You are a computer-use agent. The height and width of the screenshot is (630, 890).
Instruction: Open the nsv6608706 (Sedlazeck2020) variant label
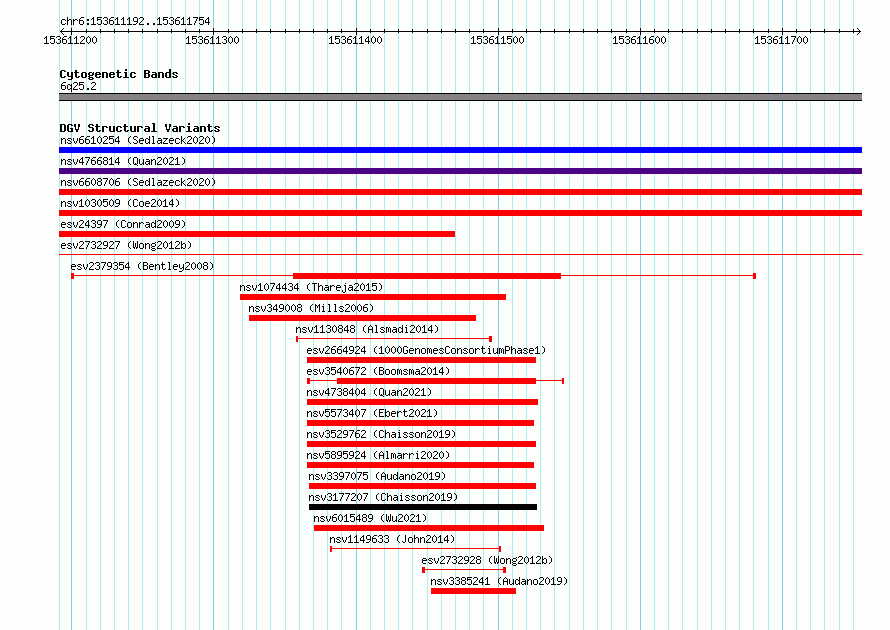[138, 182]
